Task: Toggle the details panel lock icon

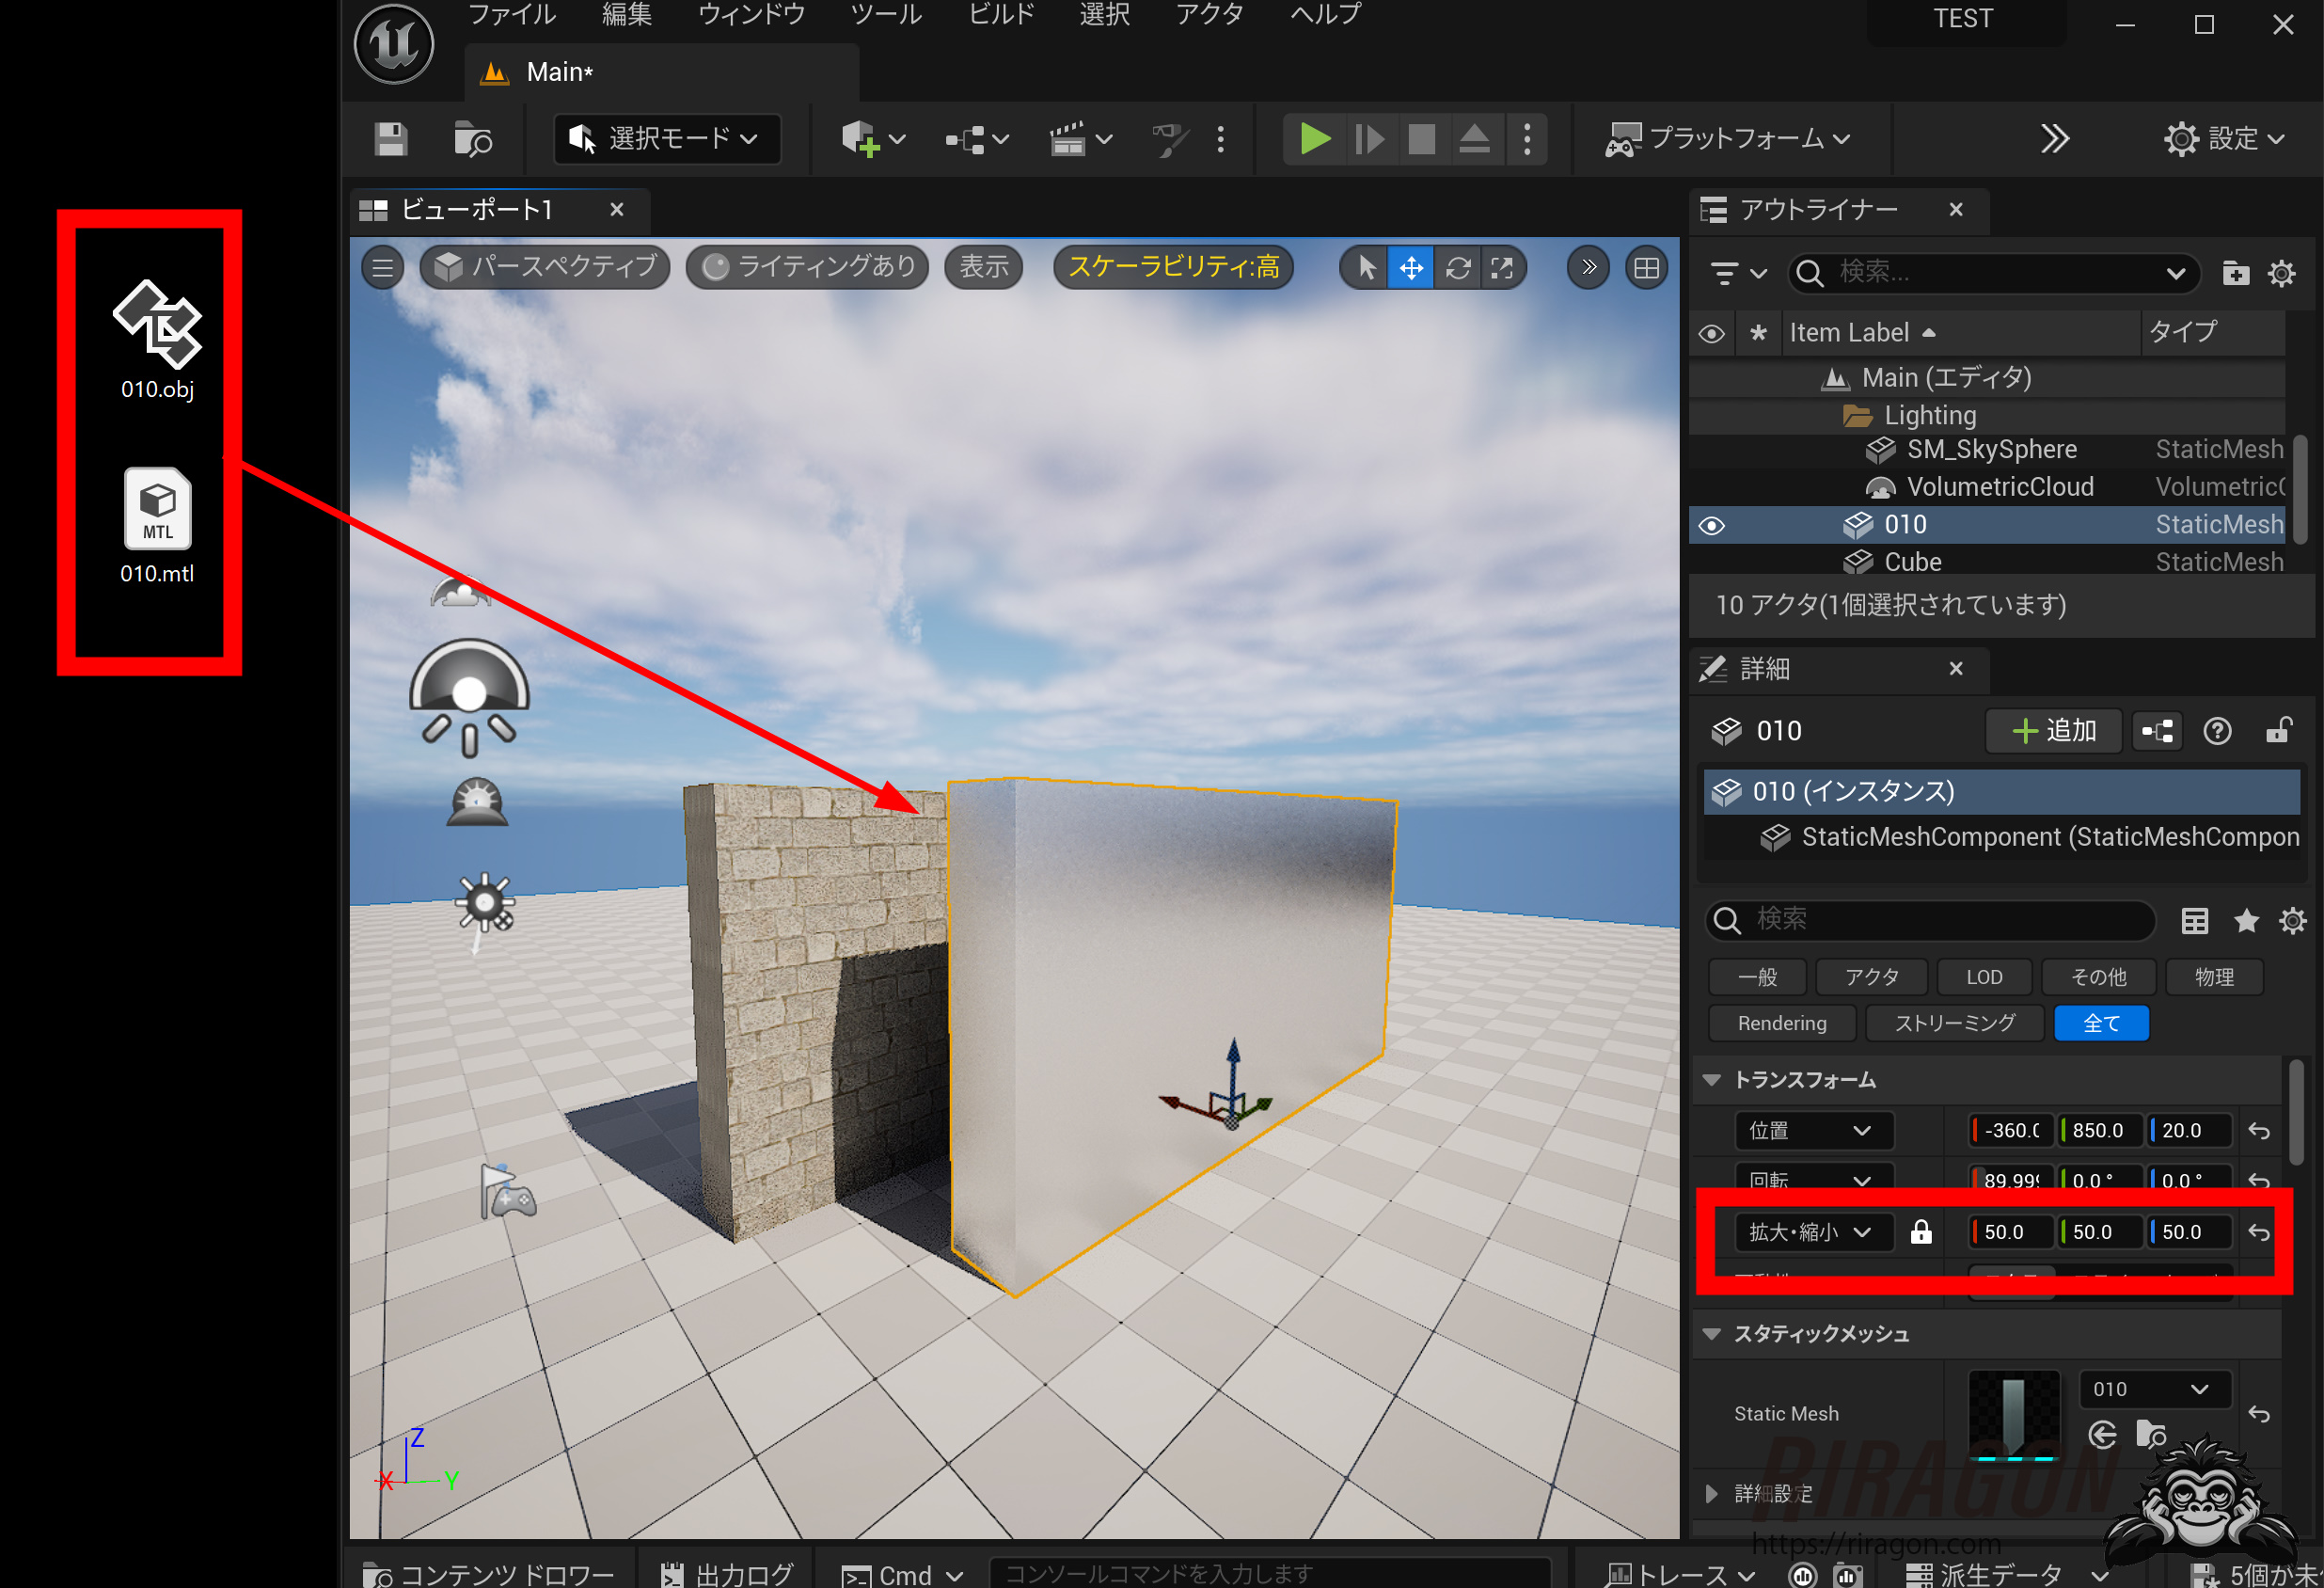Action: click(2278, 731)
